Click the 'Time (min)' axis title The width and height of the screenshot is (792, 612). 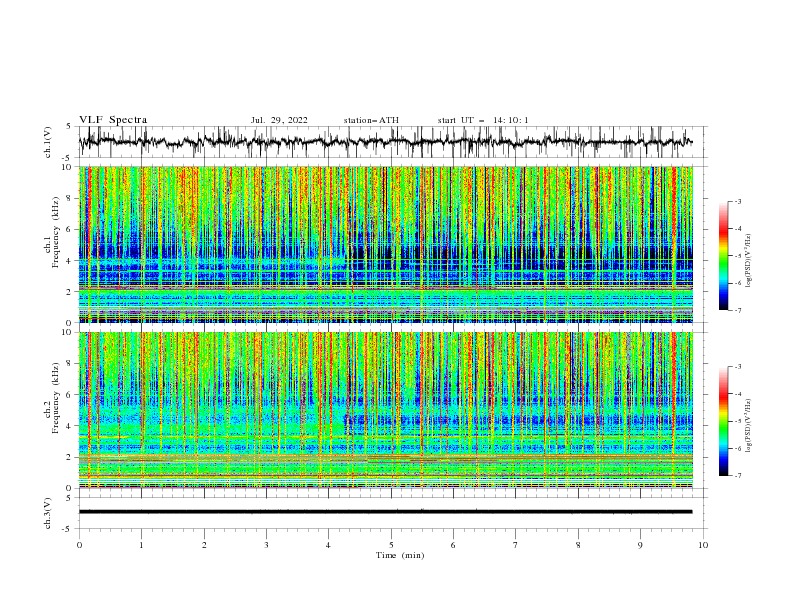(400, 555)
